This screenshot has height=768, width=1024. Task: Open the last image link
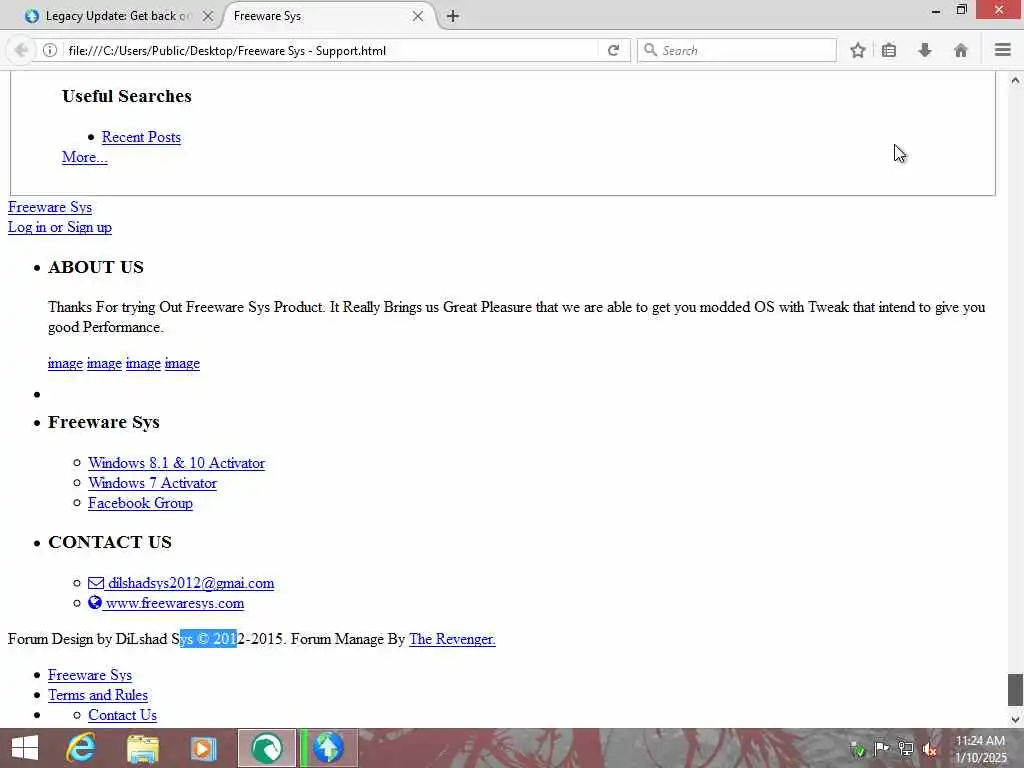pos(182,363)
